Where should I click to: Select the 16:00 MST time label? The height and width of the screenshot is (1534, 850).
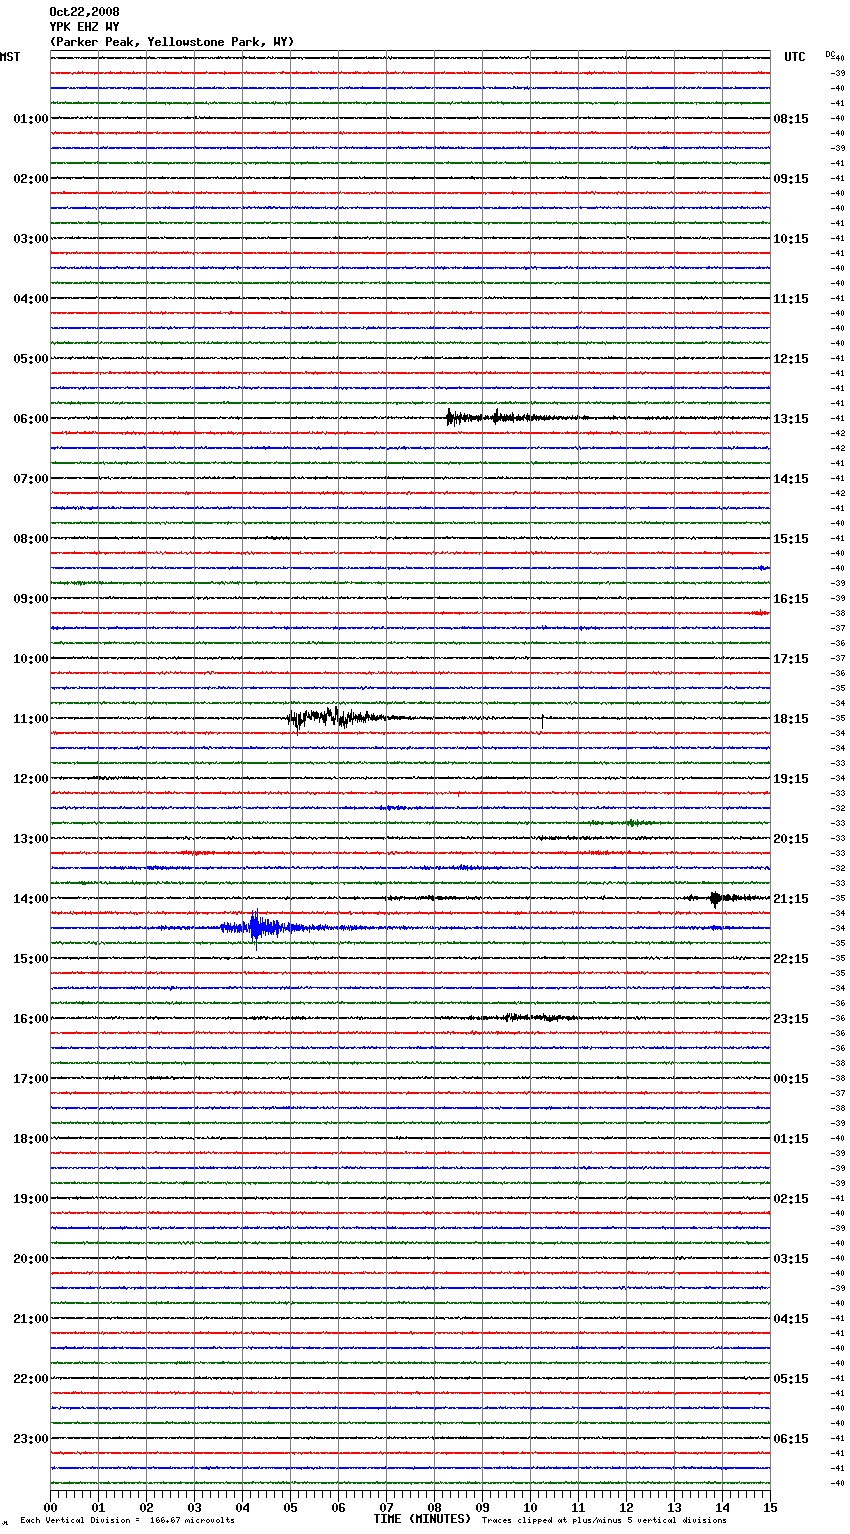[31, 1019]
